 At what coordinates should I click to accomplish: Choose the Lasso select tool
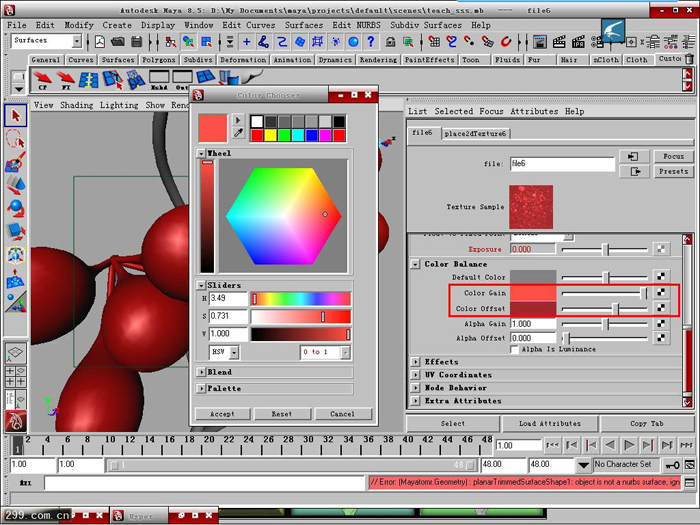16,139
